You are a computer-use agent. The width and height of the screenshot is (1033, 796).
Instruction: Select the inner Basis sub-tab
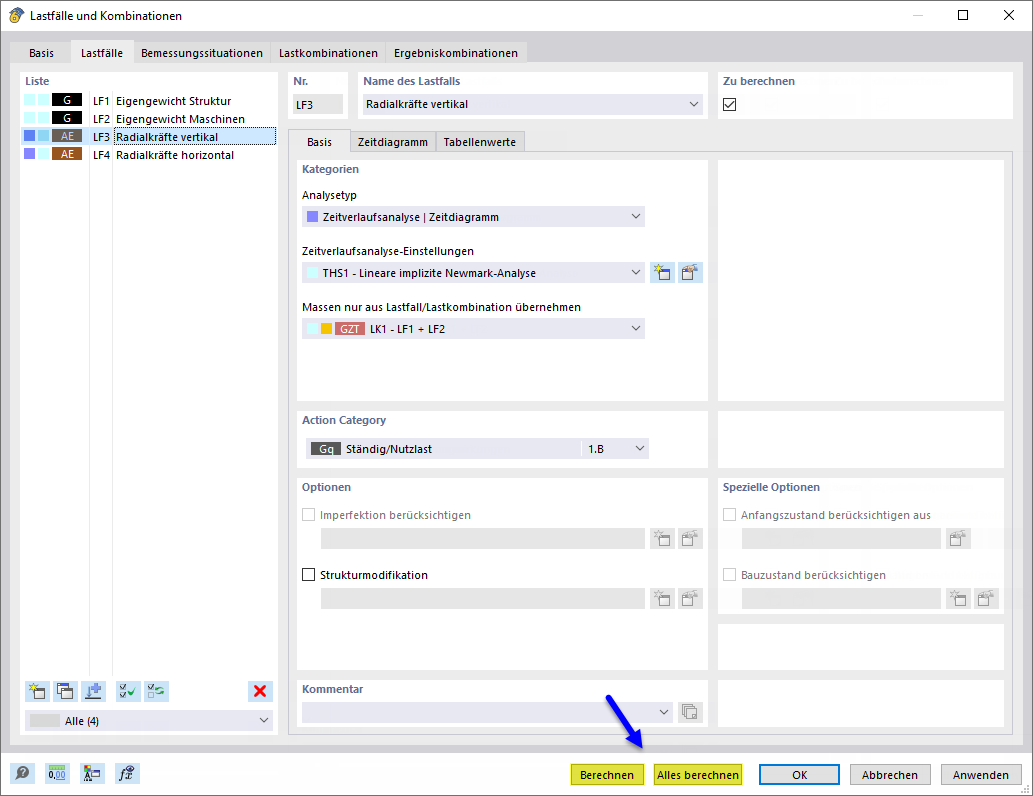(320, 142)
